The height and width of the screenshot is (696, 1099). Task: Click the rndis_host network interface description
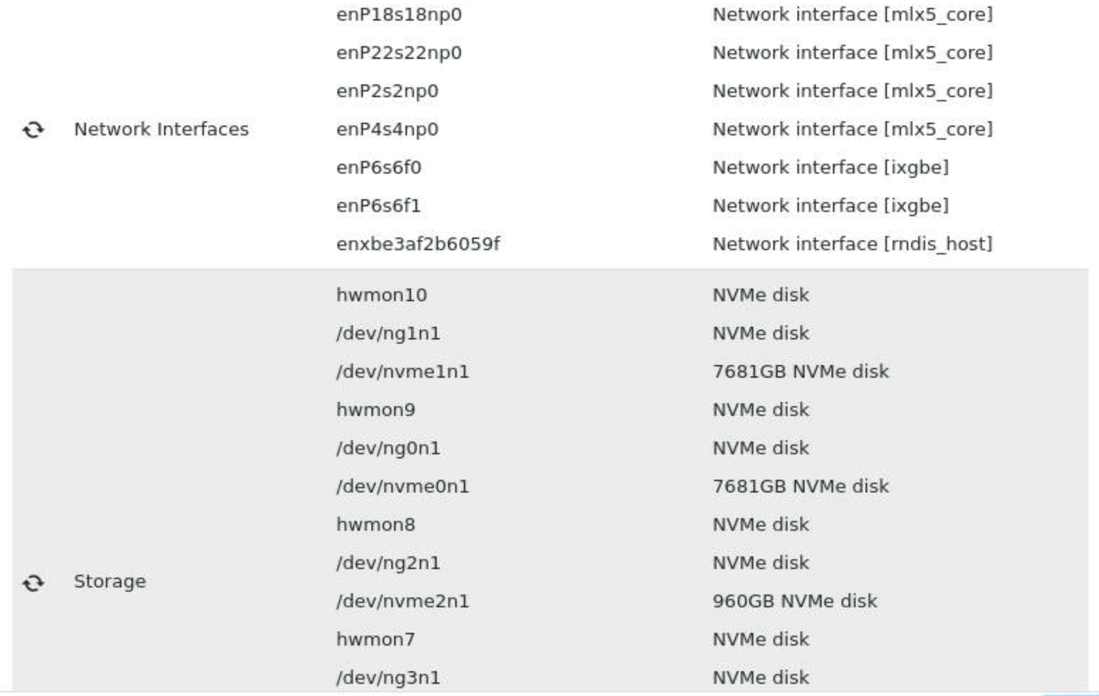click(852, 244)
